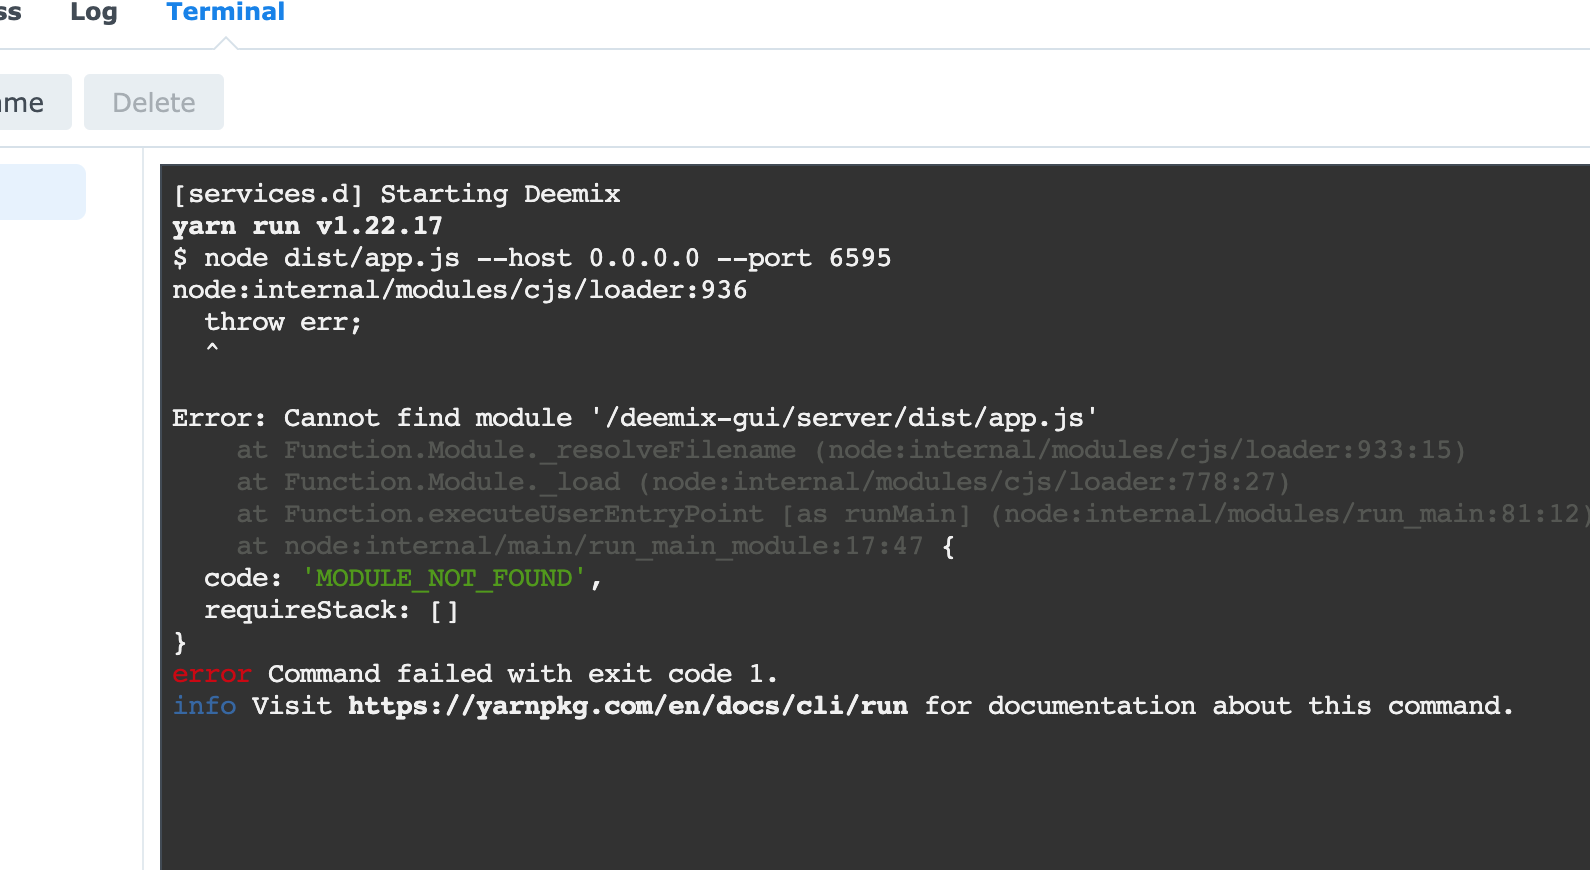Image resolution: width=1590 pixels, height=870 pixels.
Task: Open the Log tab
Action: 94,13
